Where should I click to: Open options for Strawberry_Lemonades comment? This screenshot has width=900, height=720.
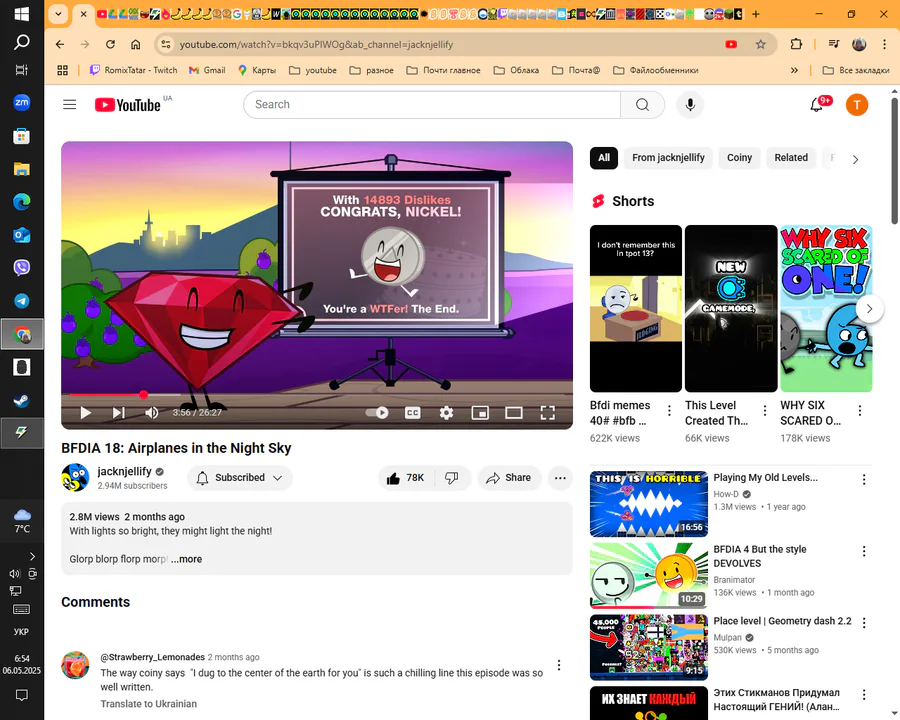tap(559, 665)
